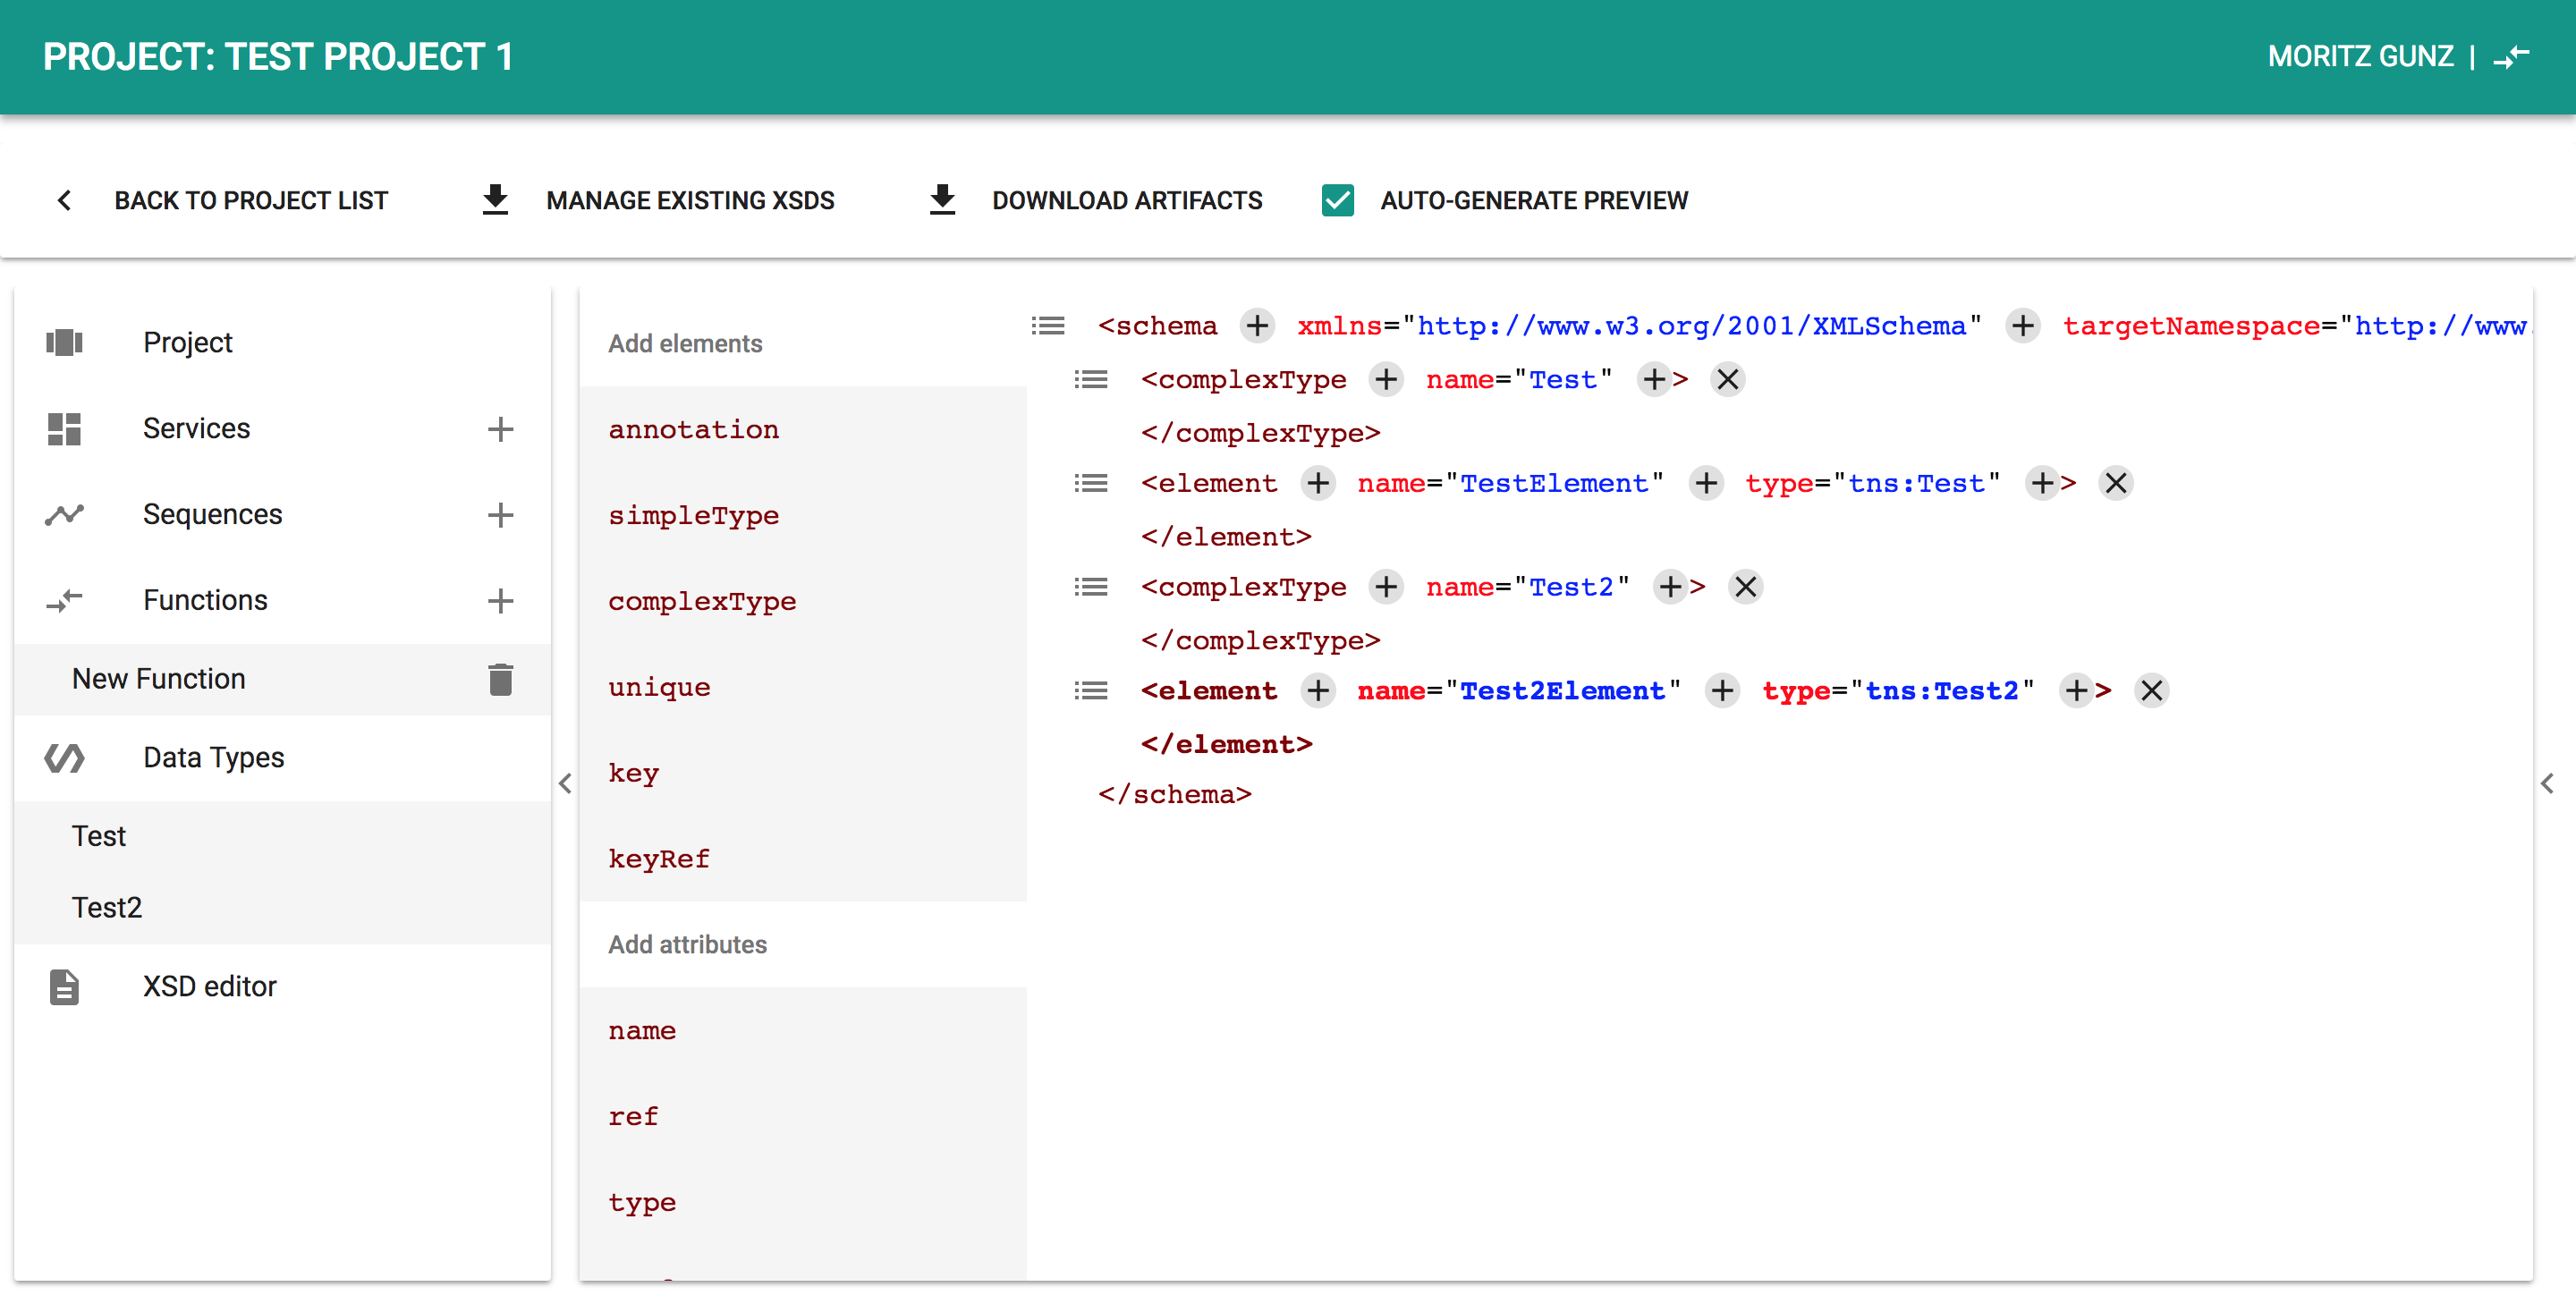Viewport: 2576px width, 1295px height.
Task: Click list handle of complexType Test row
Action: [1090, 380]
